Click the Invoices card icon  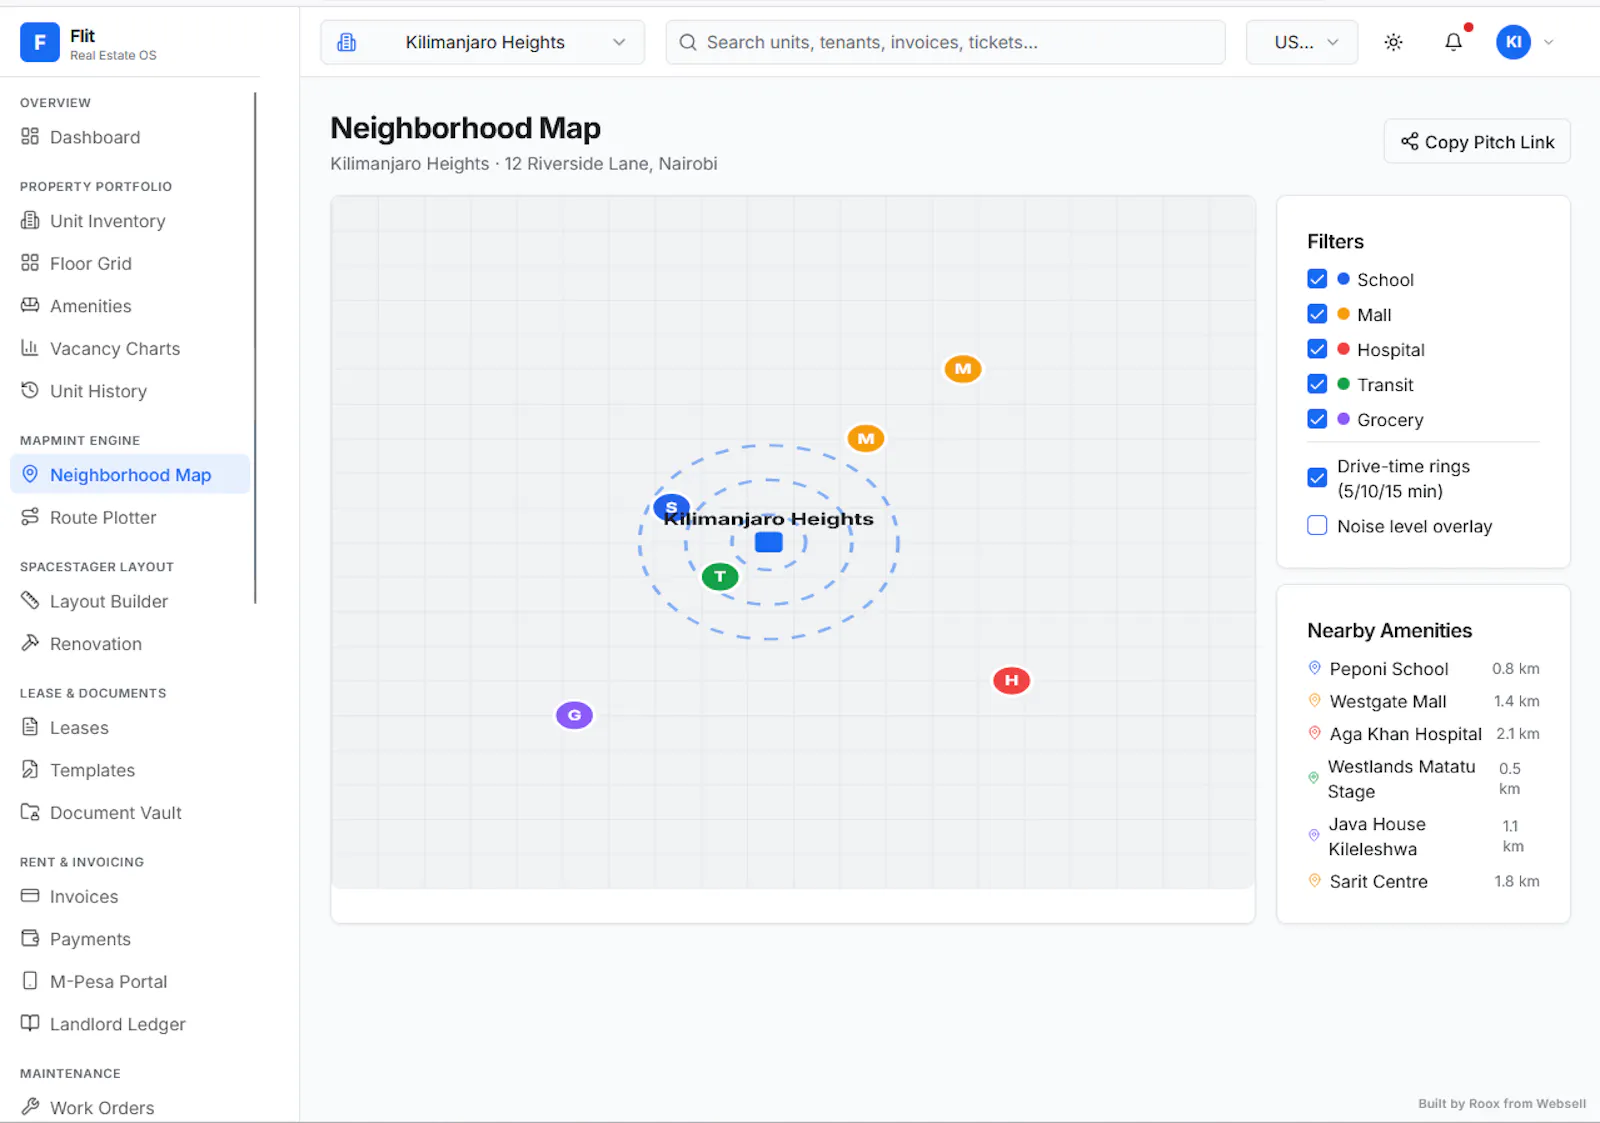click(30, 896)
